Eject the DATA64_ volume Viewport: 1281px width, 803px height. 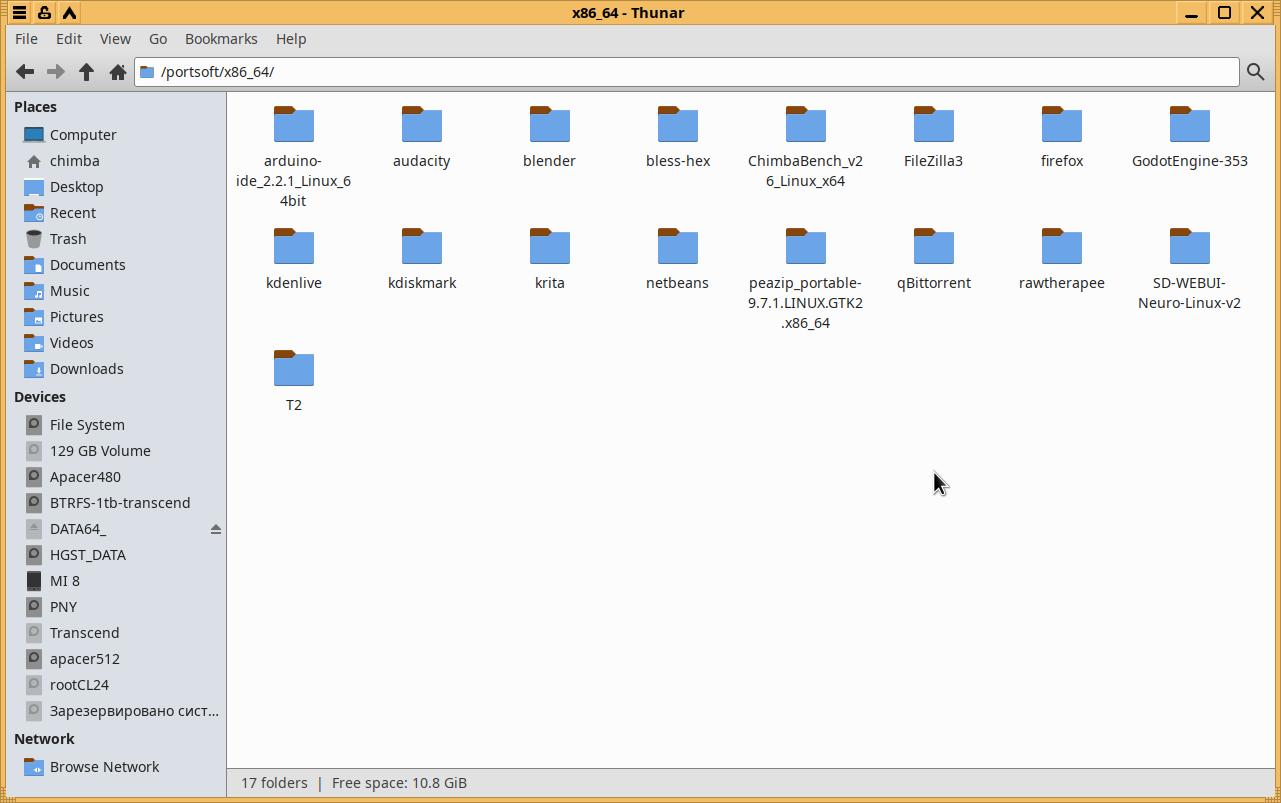(215, 529)
